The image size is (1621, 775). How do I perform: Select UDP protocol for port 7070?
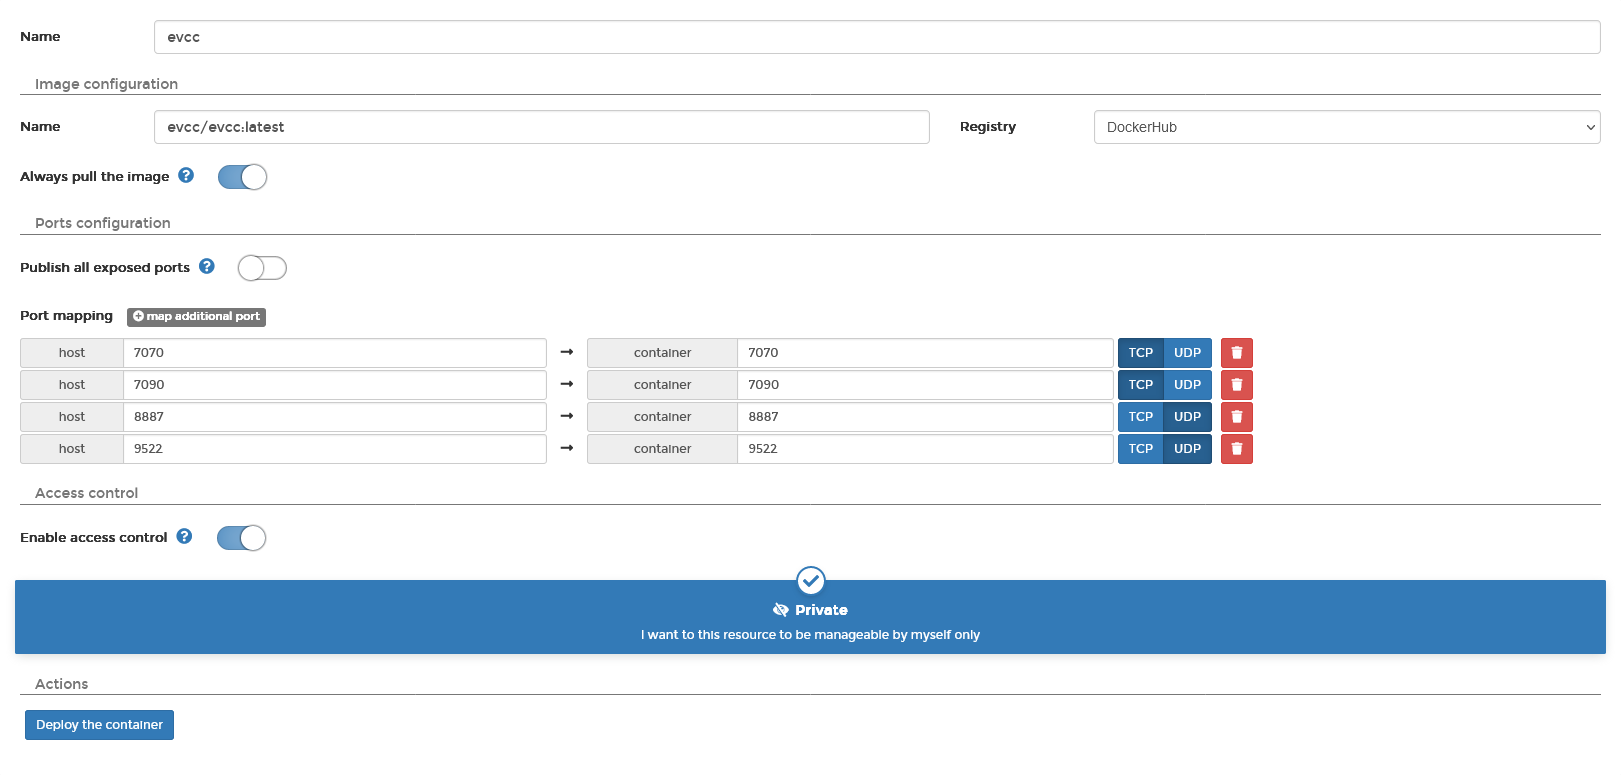pos(1187,353)
